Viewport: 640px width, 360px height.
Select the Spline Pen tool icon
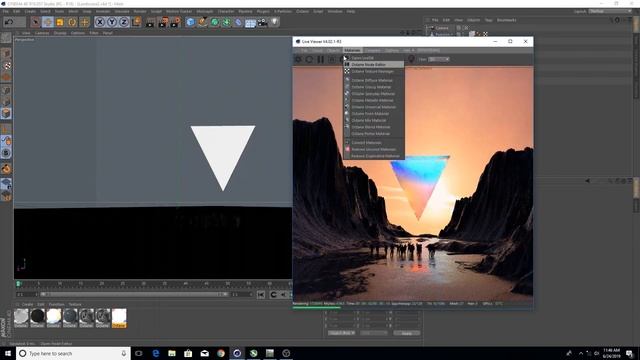pyautogui.click(x=202, y=22)
